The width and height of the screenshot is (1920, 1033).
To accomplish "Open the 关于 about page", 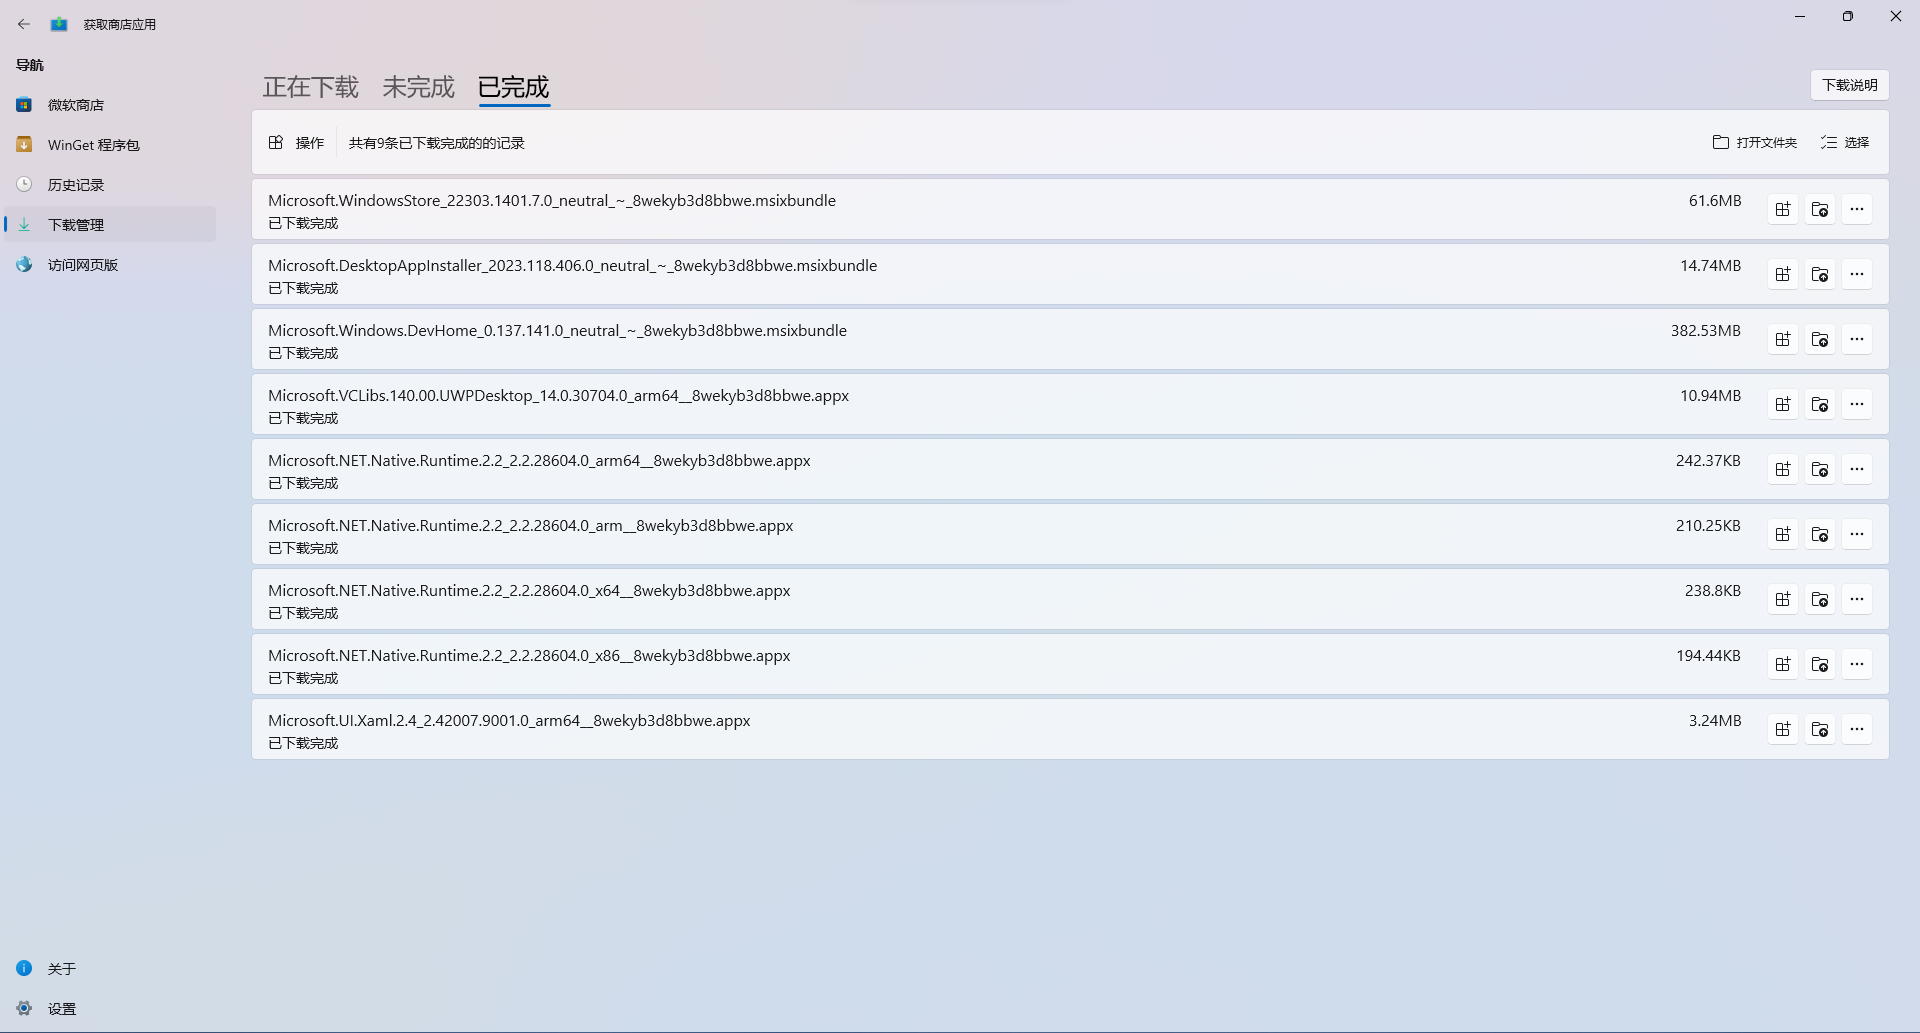I will (61, 968).
